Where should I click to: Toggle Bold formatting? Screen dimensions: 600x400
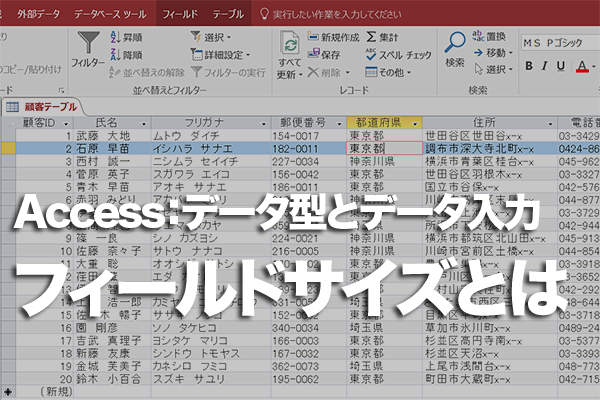click(x=529, y=66)
